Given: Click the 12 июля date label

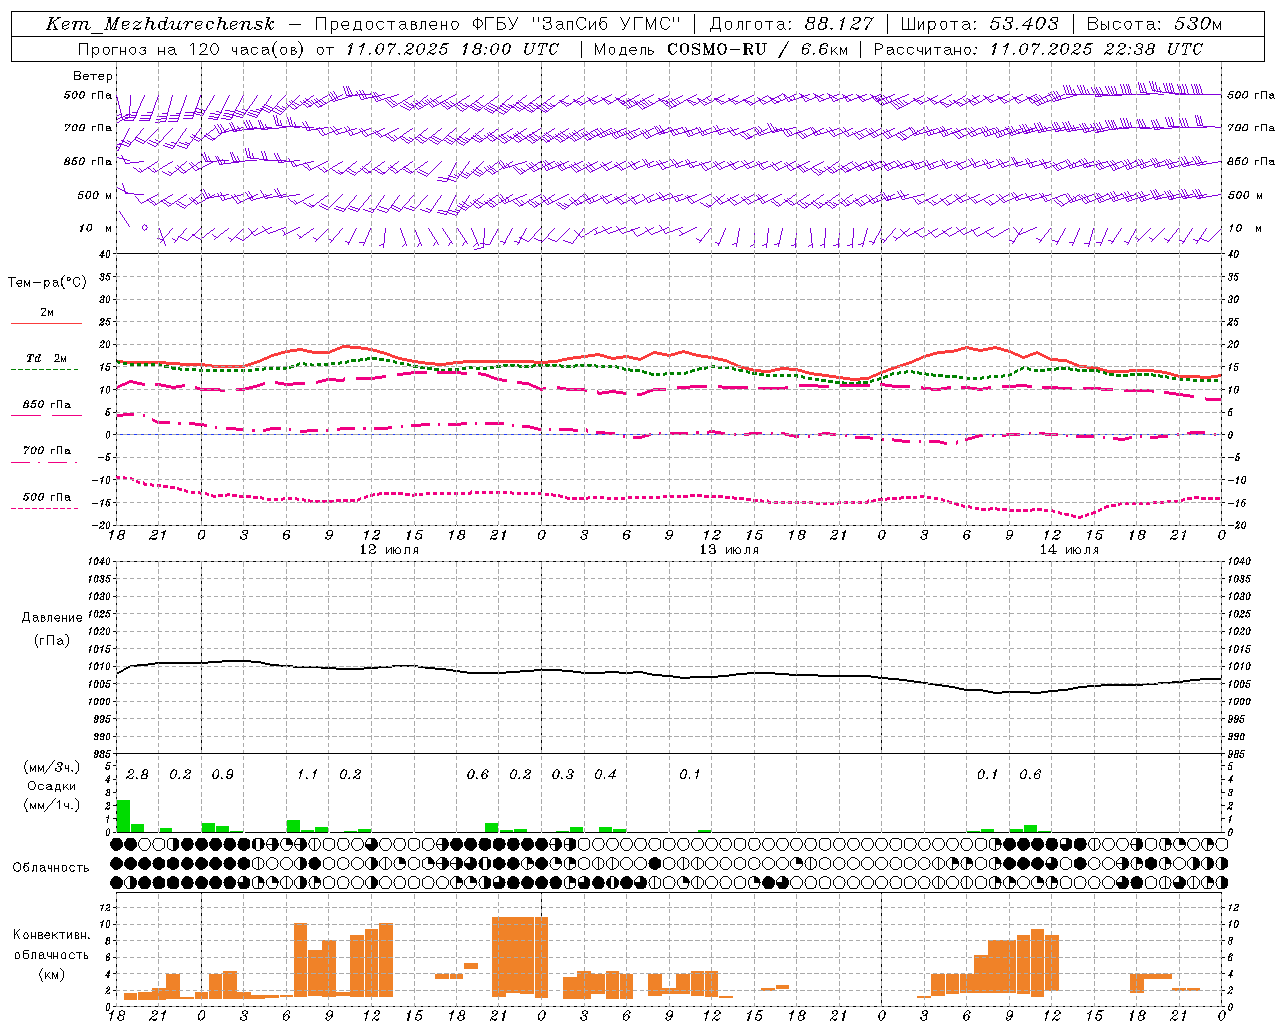Looking at the screenshot, I should [x=389, y=550].
